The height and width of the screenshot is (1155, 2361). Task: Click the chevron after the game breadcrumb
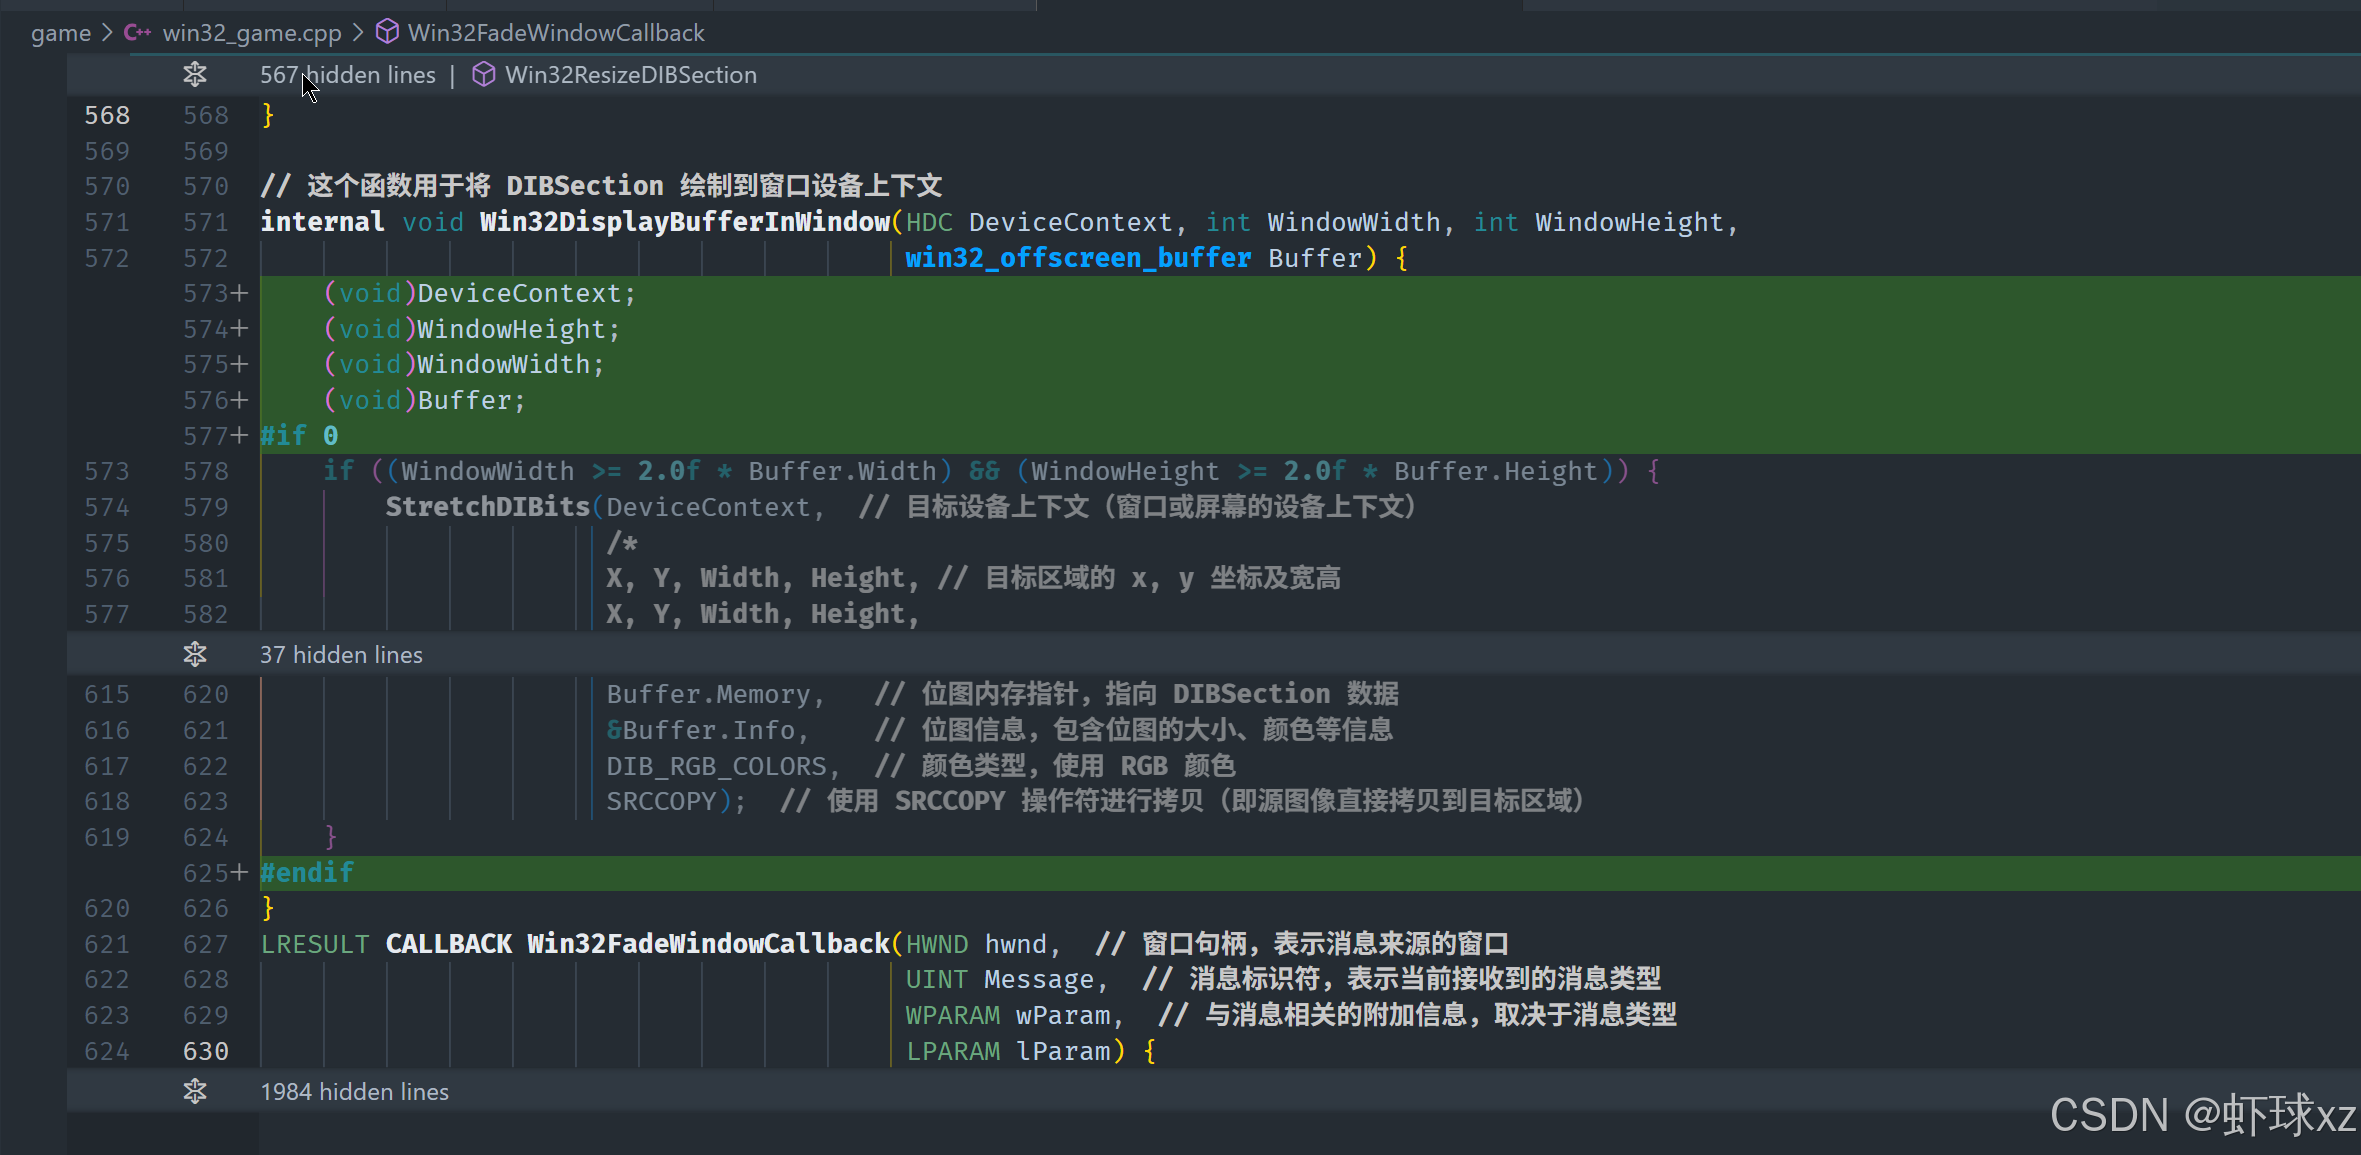(107, 33)
